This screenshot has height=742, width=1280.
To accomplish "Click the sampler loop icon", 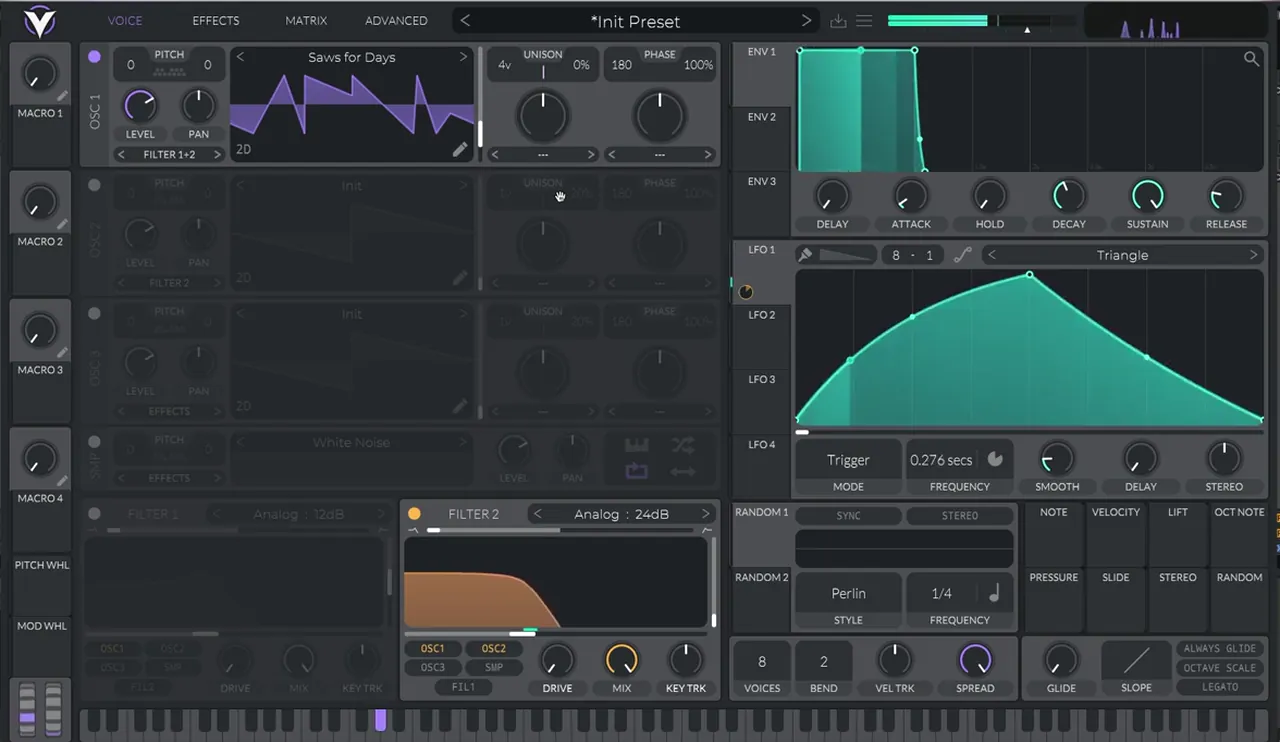I will [637, 471].
